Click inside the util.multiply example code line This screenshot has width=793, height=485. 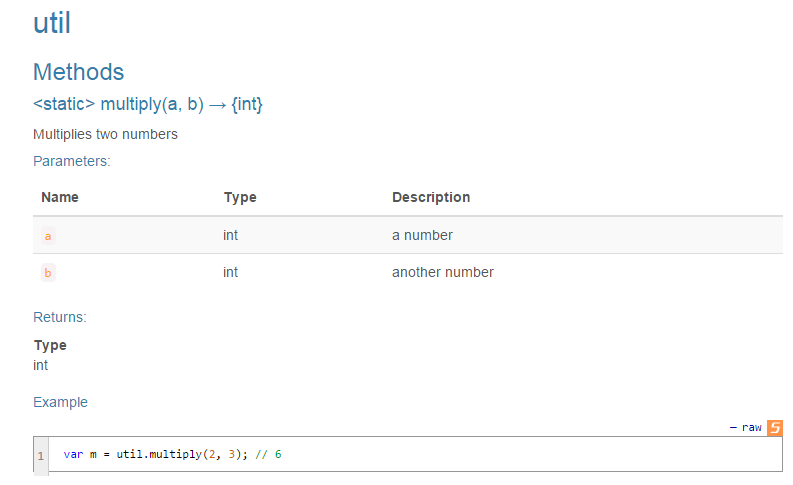click(172, 454)
